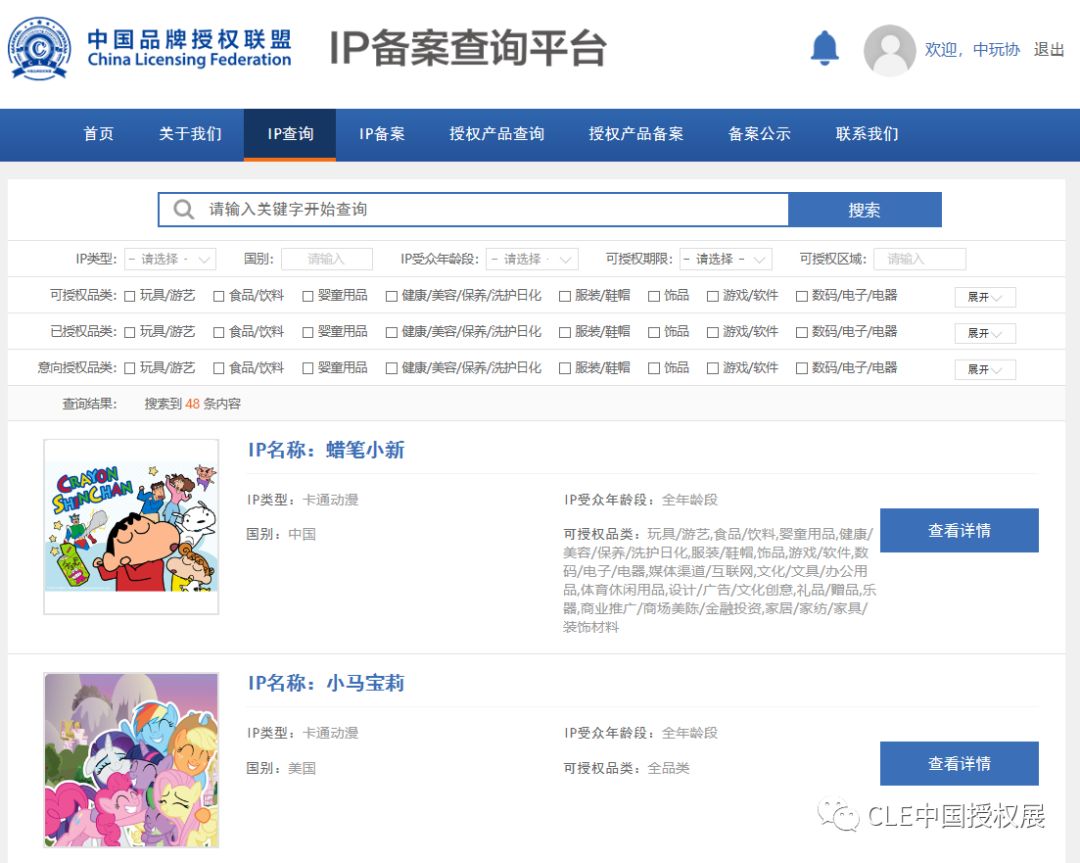Image resolution: width=1080 pixels, height=863 pixels.
Task: Click the 可授权区域 input field
Action: click(920, 259)
